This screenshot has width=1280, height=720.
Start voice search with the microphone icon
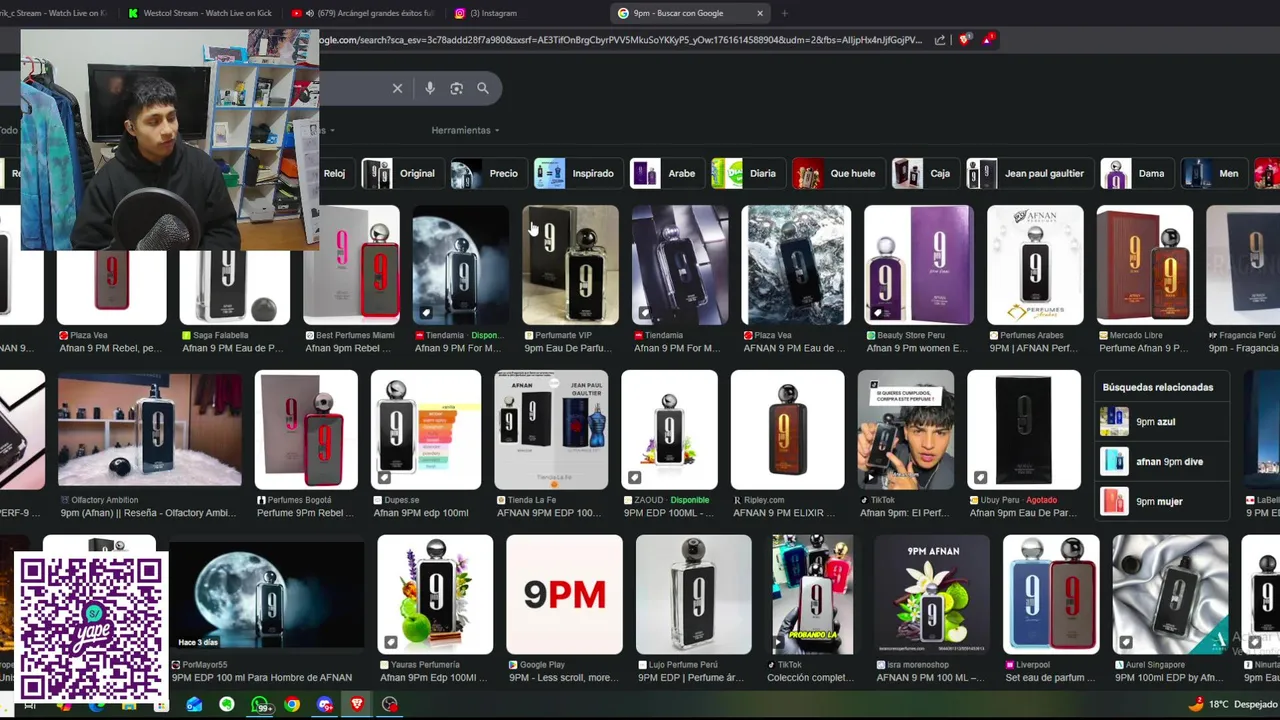click(429, 88)
